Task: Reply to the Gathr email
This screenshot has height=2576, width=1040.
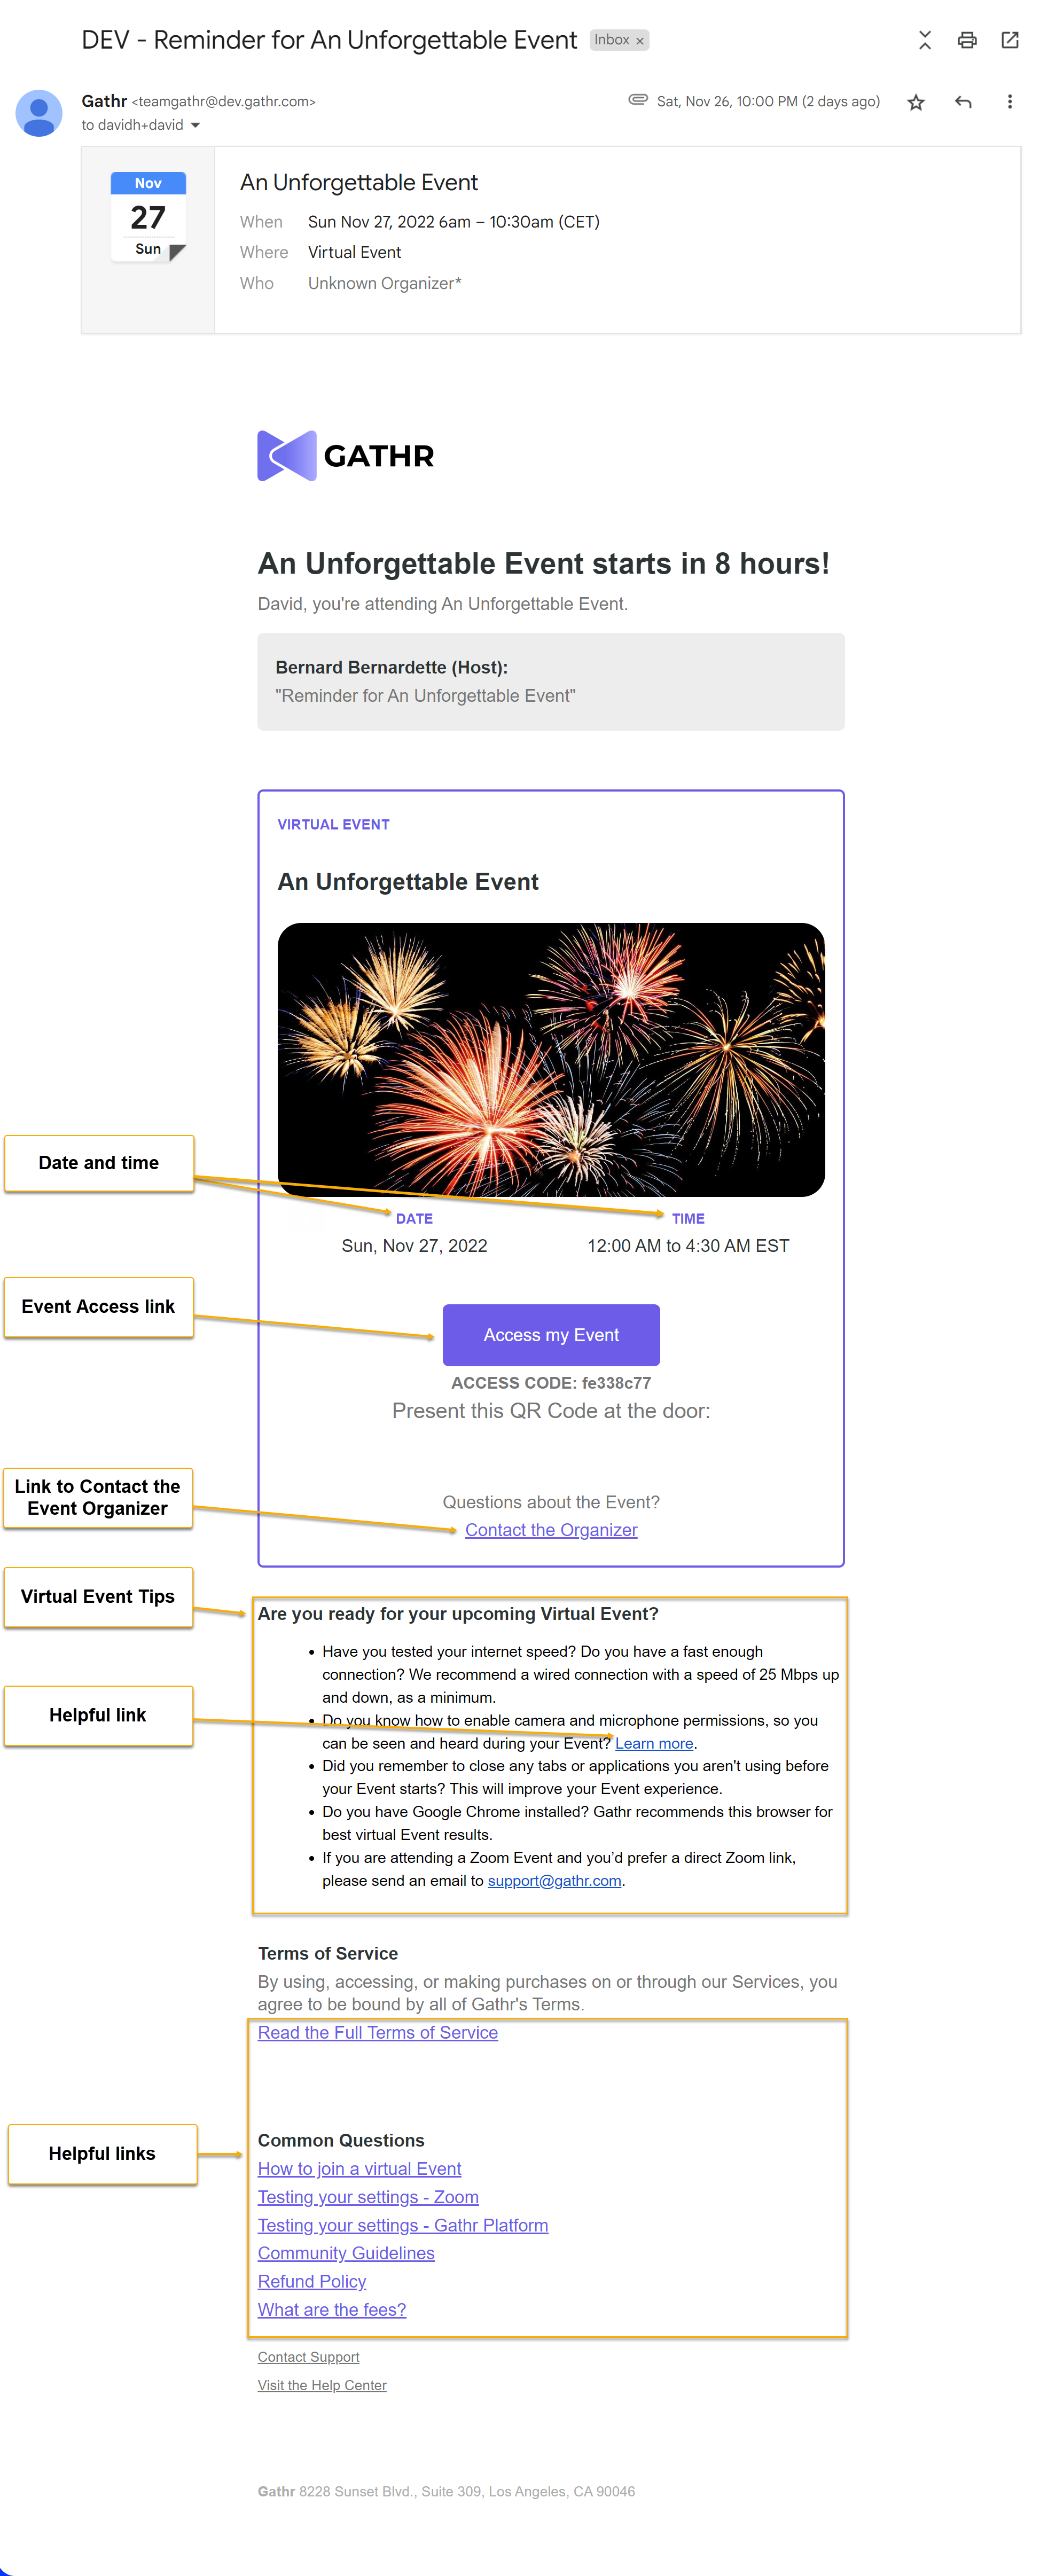Action: [962, 102]
